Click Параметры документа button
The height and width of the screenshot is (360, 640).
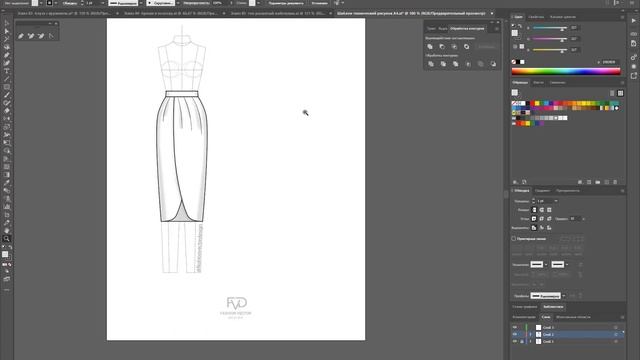pos(286,3)
